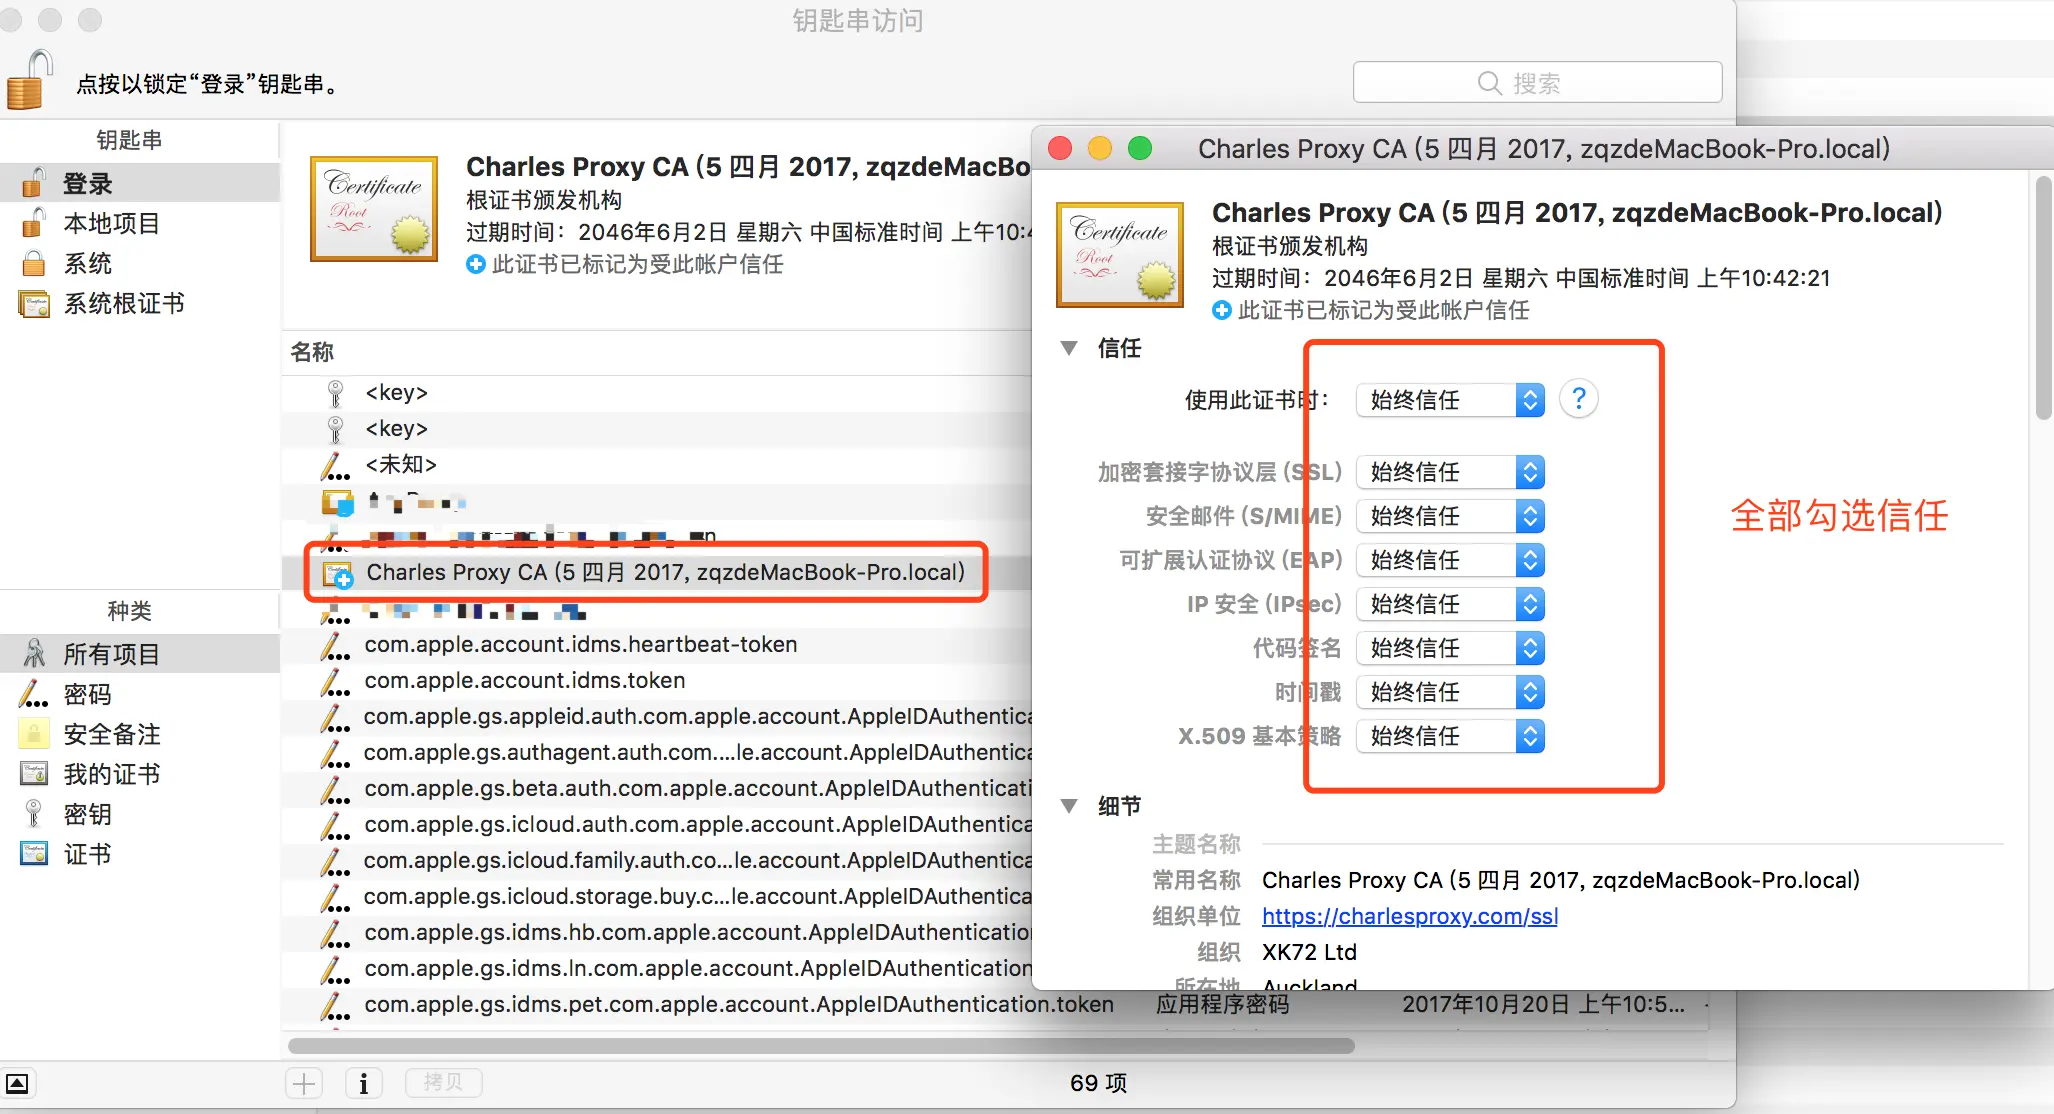The width and height of the screenshot is (2054, 1114).
Task: Open the 'When using this certificate' dropdown
Action: click(1450, 400)
